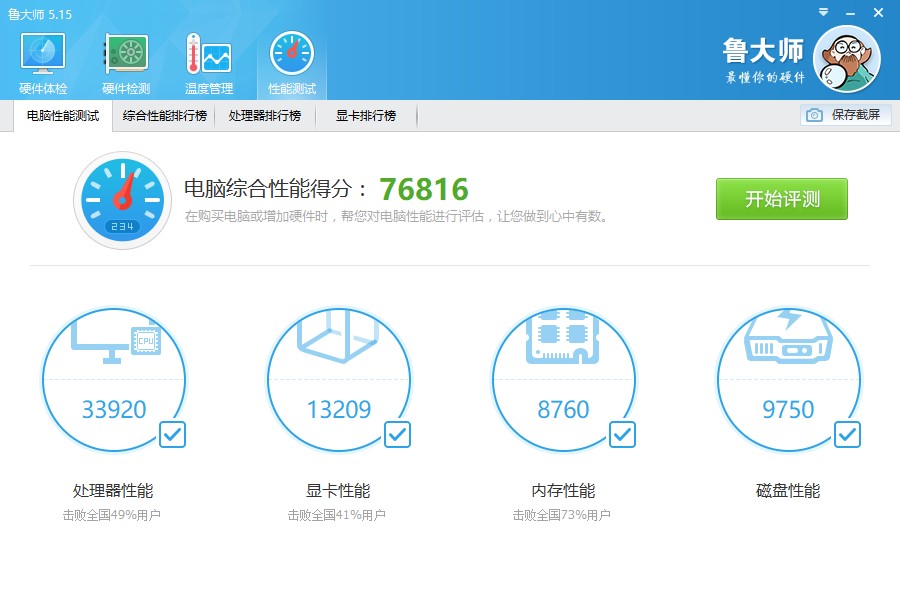Open the title bar dropdown arrow menu
This screenshot has height=600, width=900.
823,13
